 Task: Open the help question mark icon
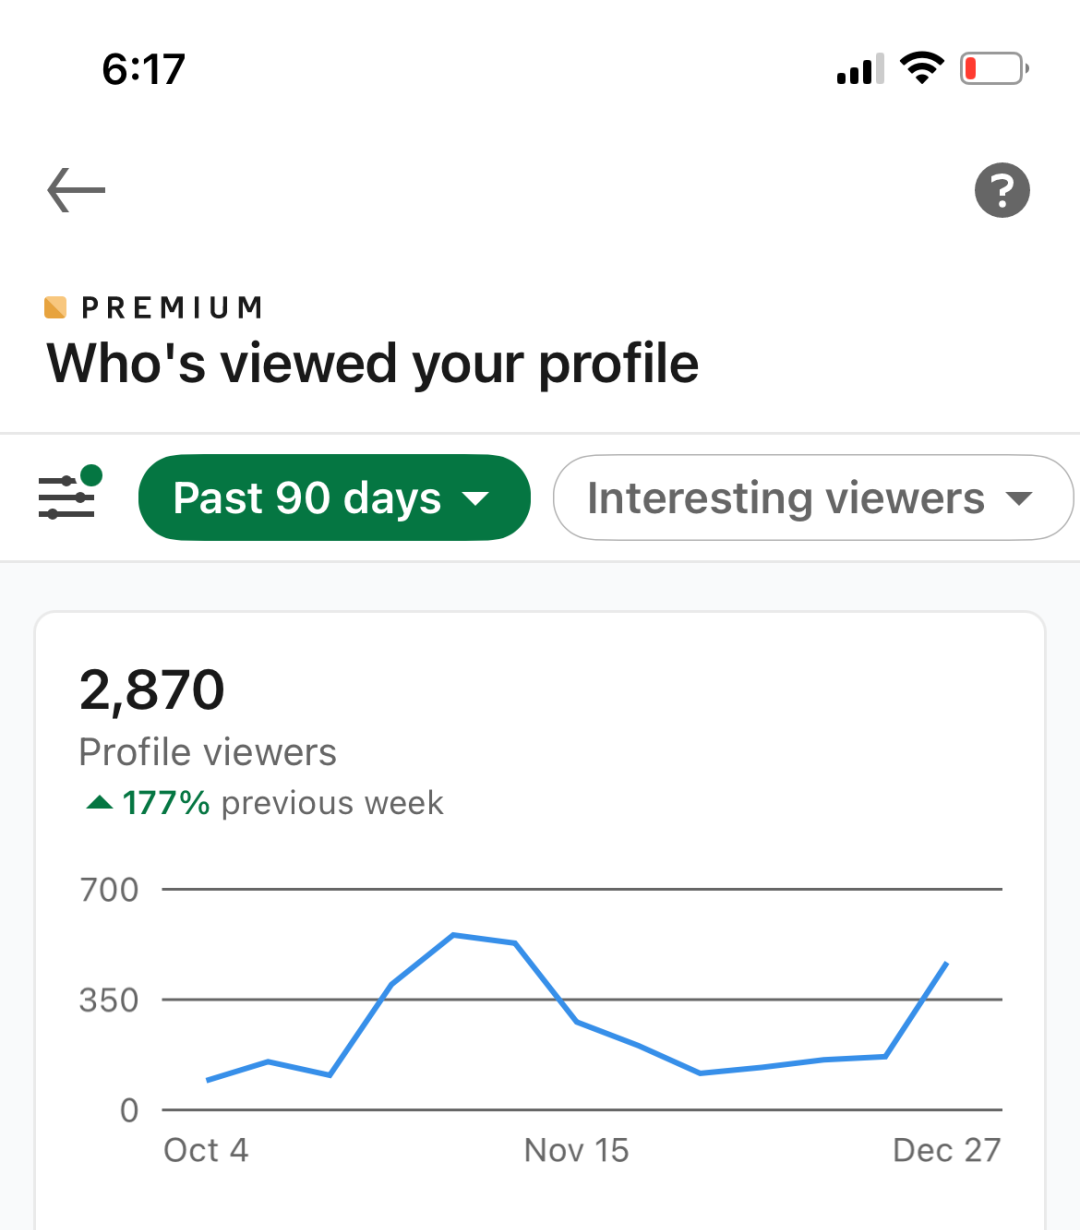[1002, 190]
